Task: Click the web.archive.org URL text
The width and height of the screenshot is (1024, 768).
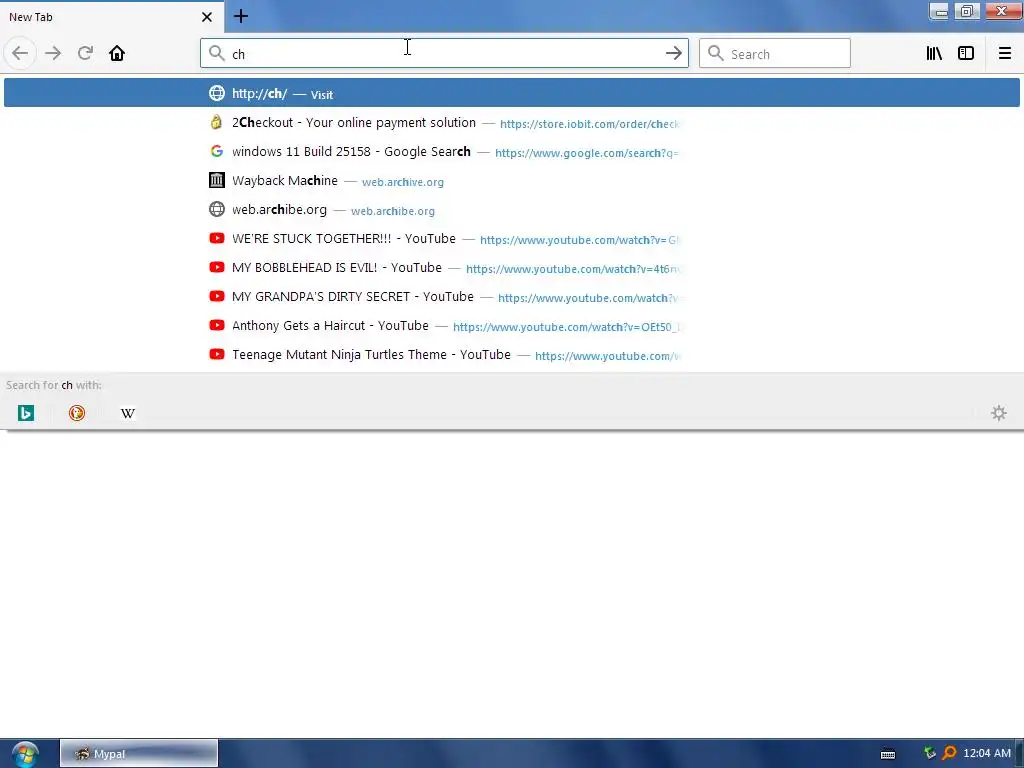Action: (x=403, y=182)
